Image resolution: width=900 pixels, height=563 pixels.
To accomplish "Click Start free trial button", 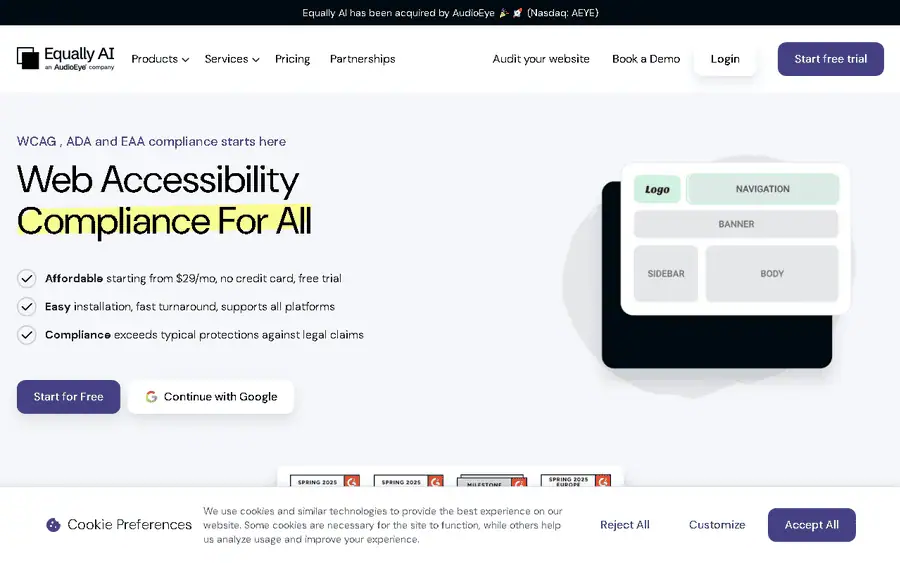I will [831, 59].
